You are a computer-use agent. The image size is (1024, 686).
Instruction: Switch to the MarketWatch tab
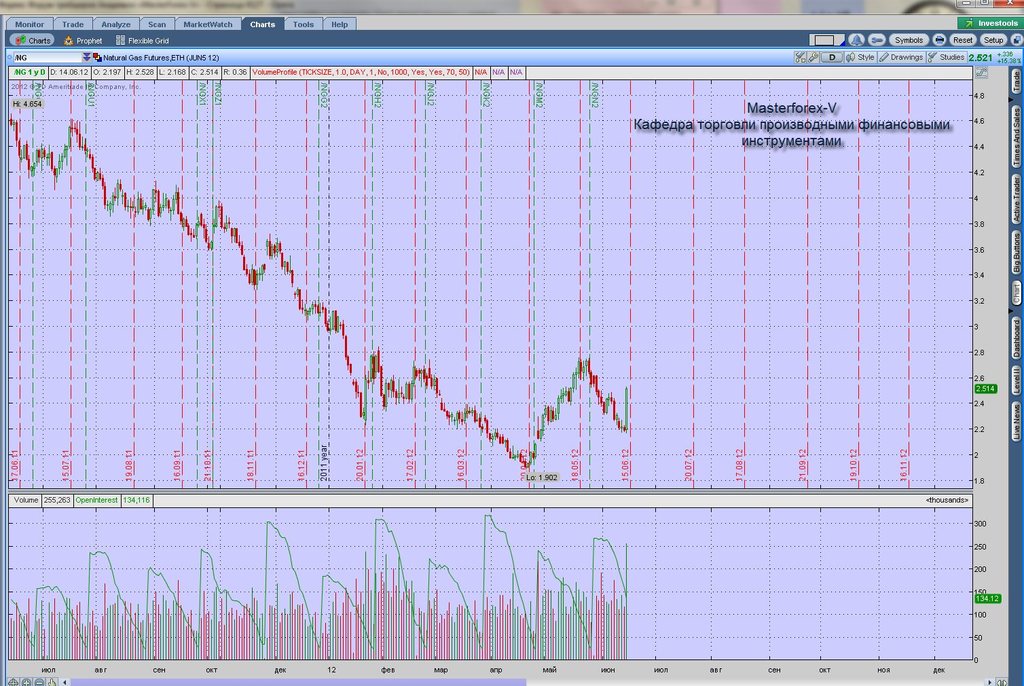[208, 24]
